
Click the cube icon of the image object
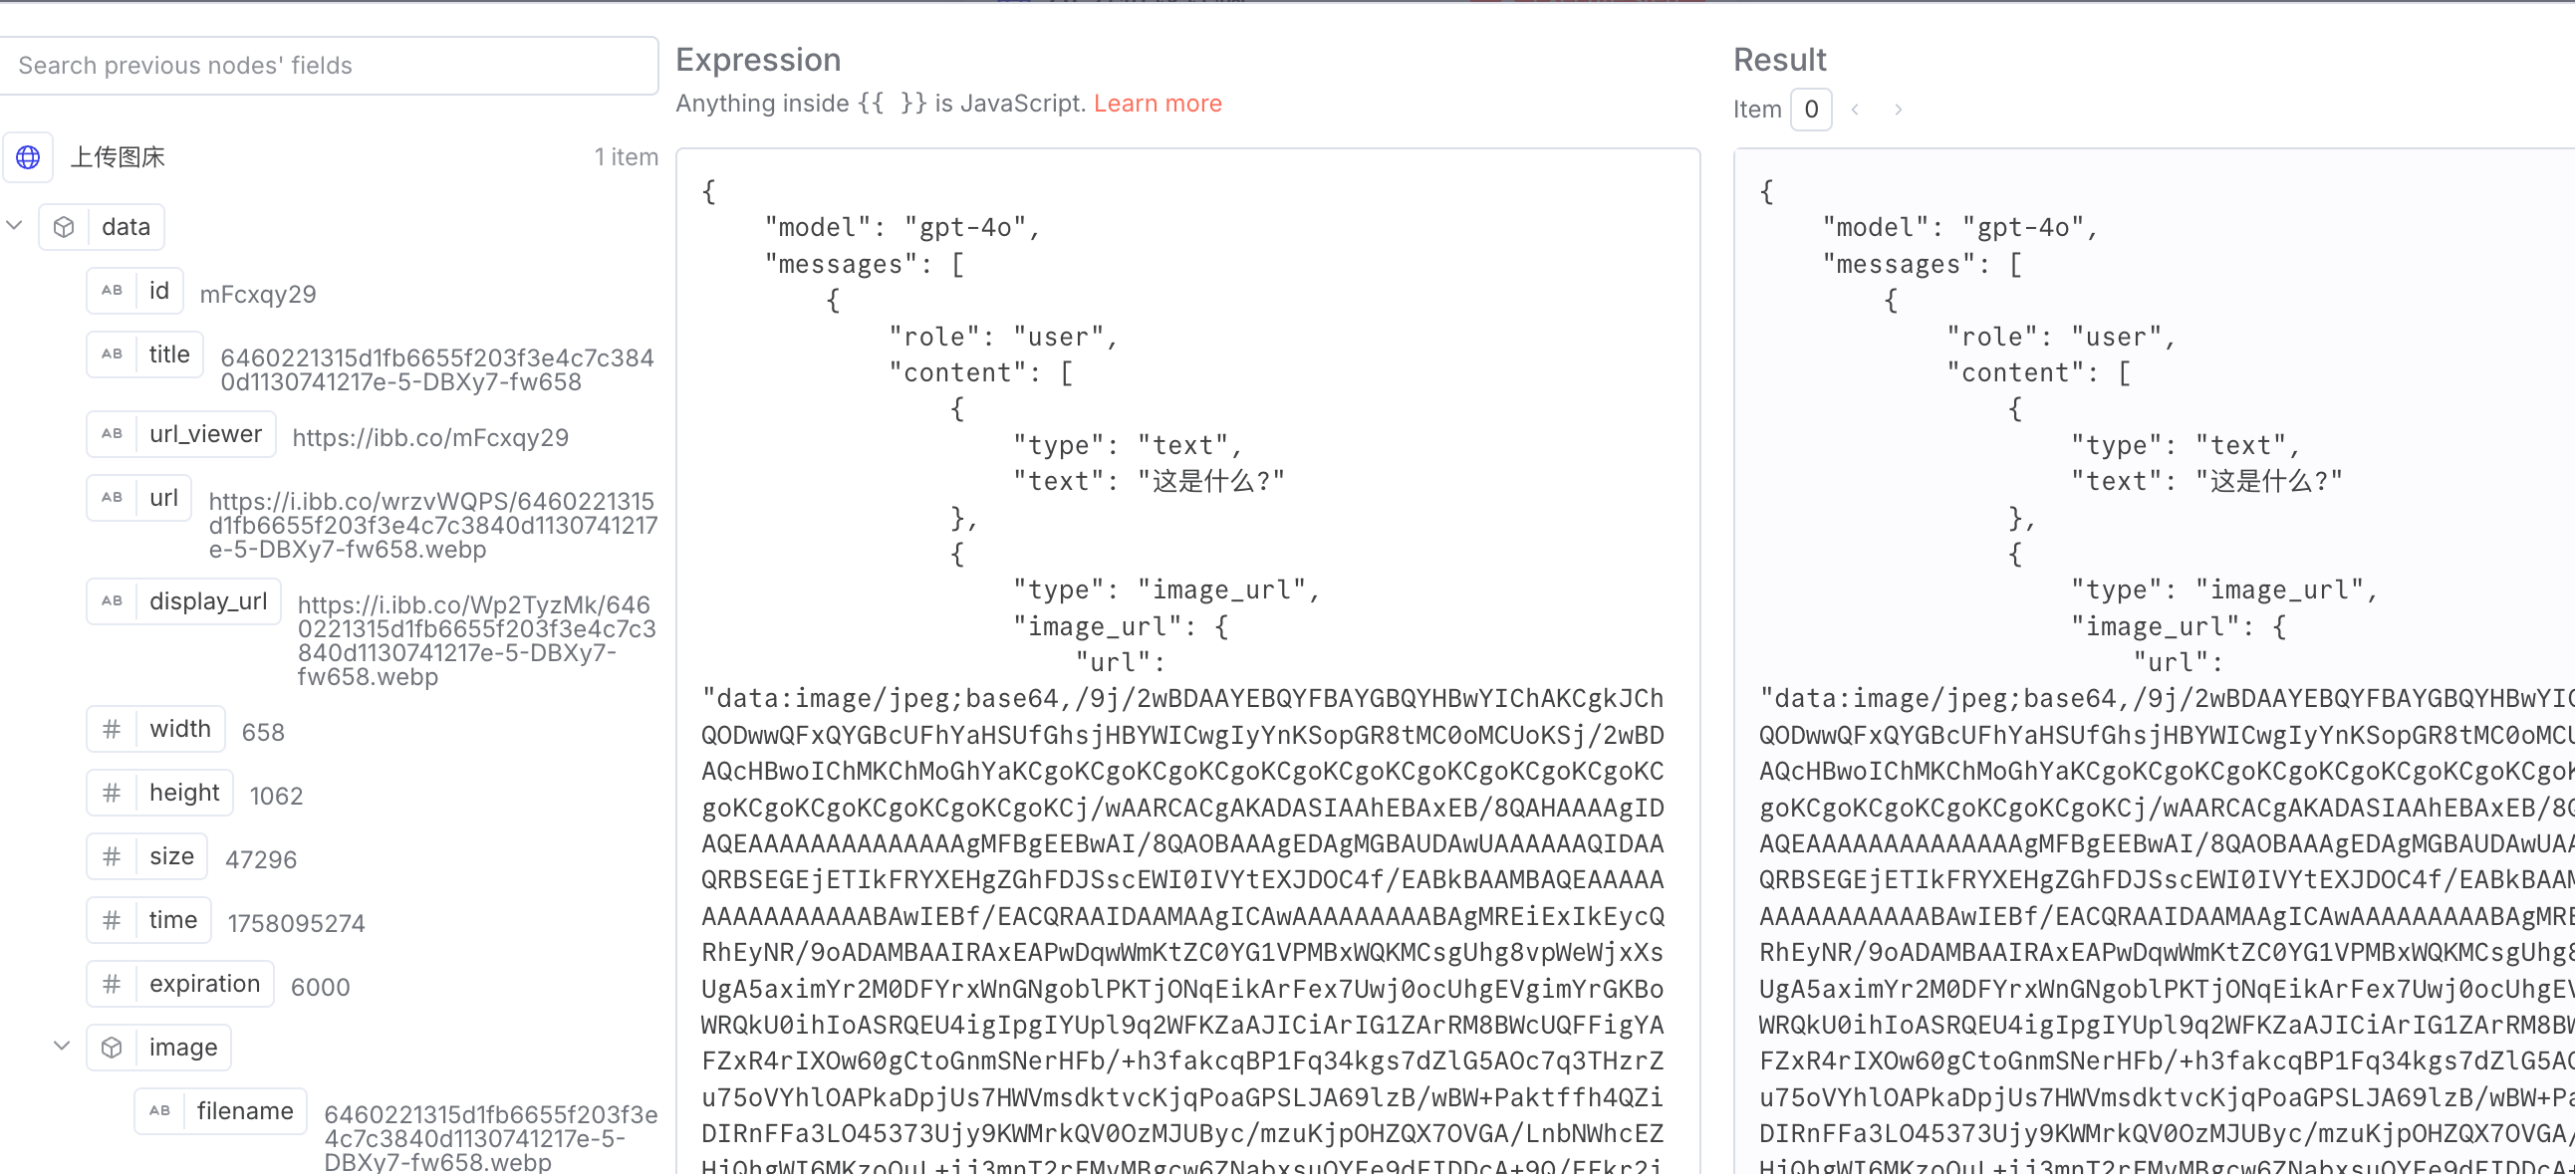point(112,1047)
